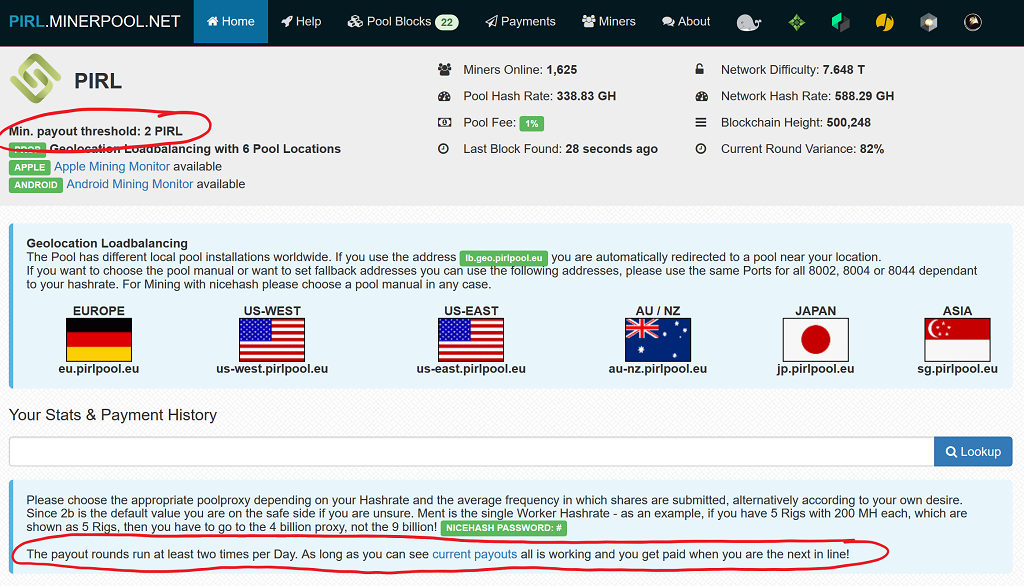Click the Pool Fee money icon
This screenshot has width=1024, height=586.
pos(444,122)
